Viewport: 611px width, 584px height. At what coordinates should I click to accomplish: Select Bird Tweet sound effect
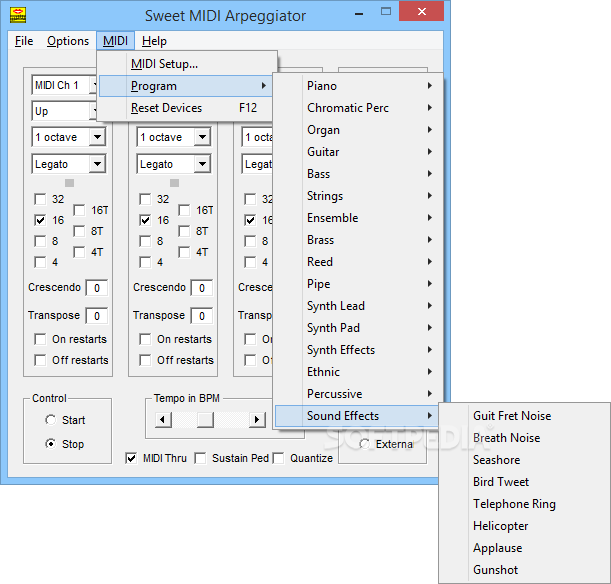click(524, 482)
